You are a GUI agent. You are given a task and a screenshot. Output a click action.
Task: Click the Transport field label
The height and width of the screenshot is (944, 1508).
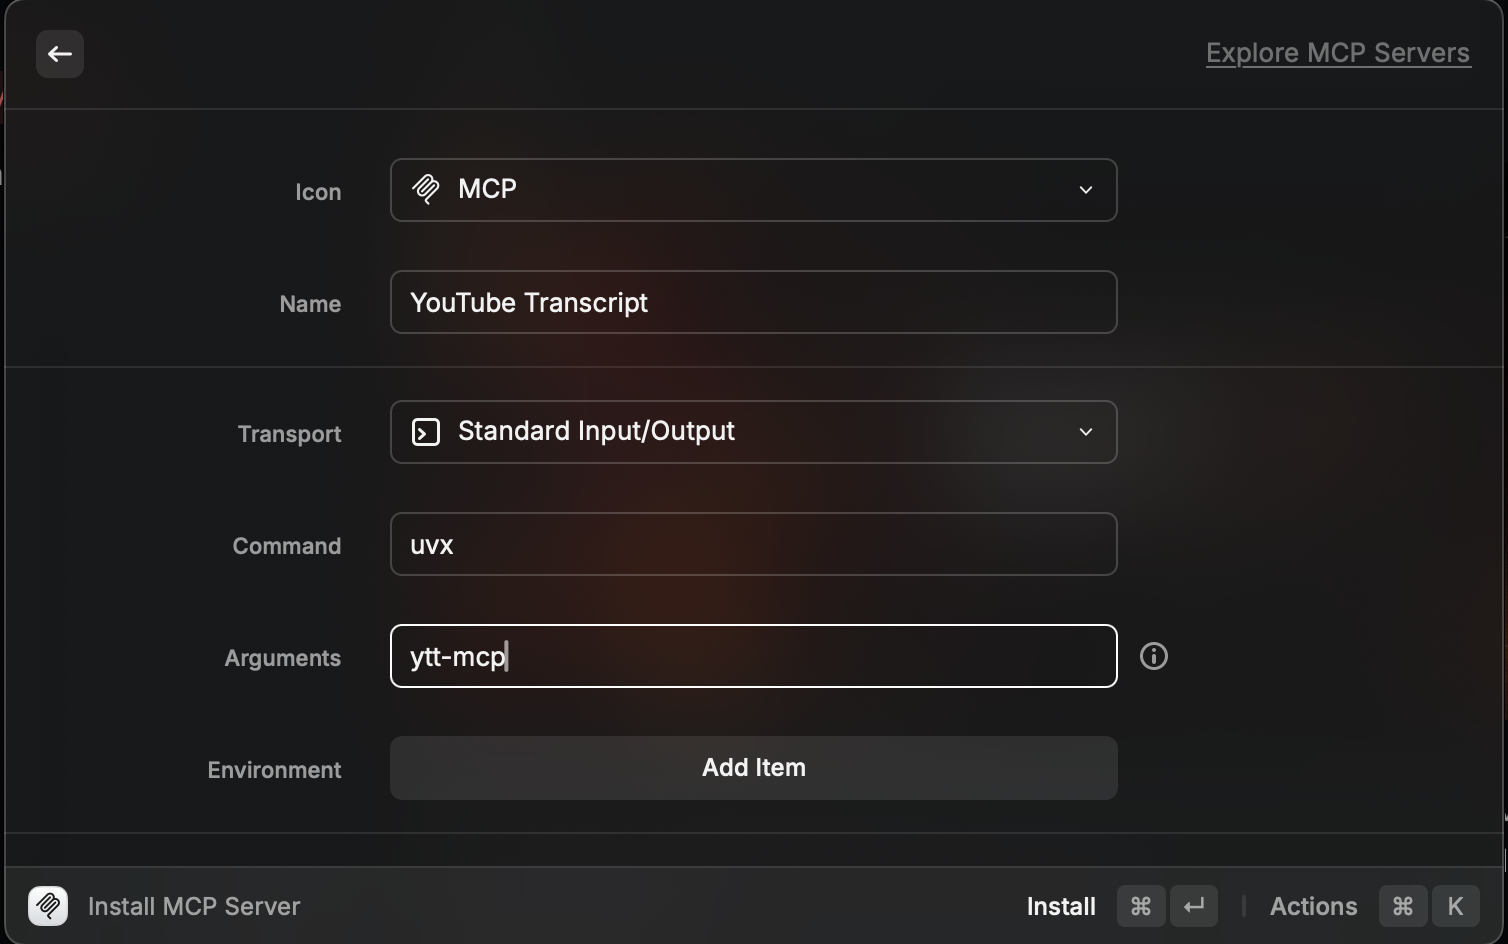(289, 434)
